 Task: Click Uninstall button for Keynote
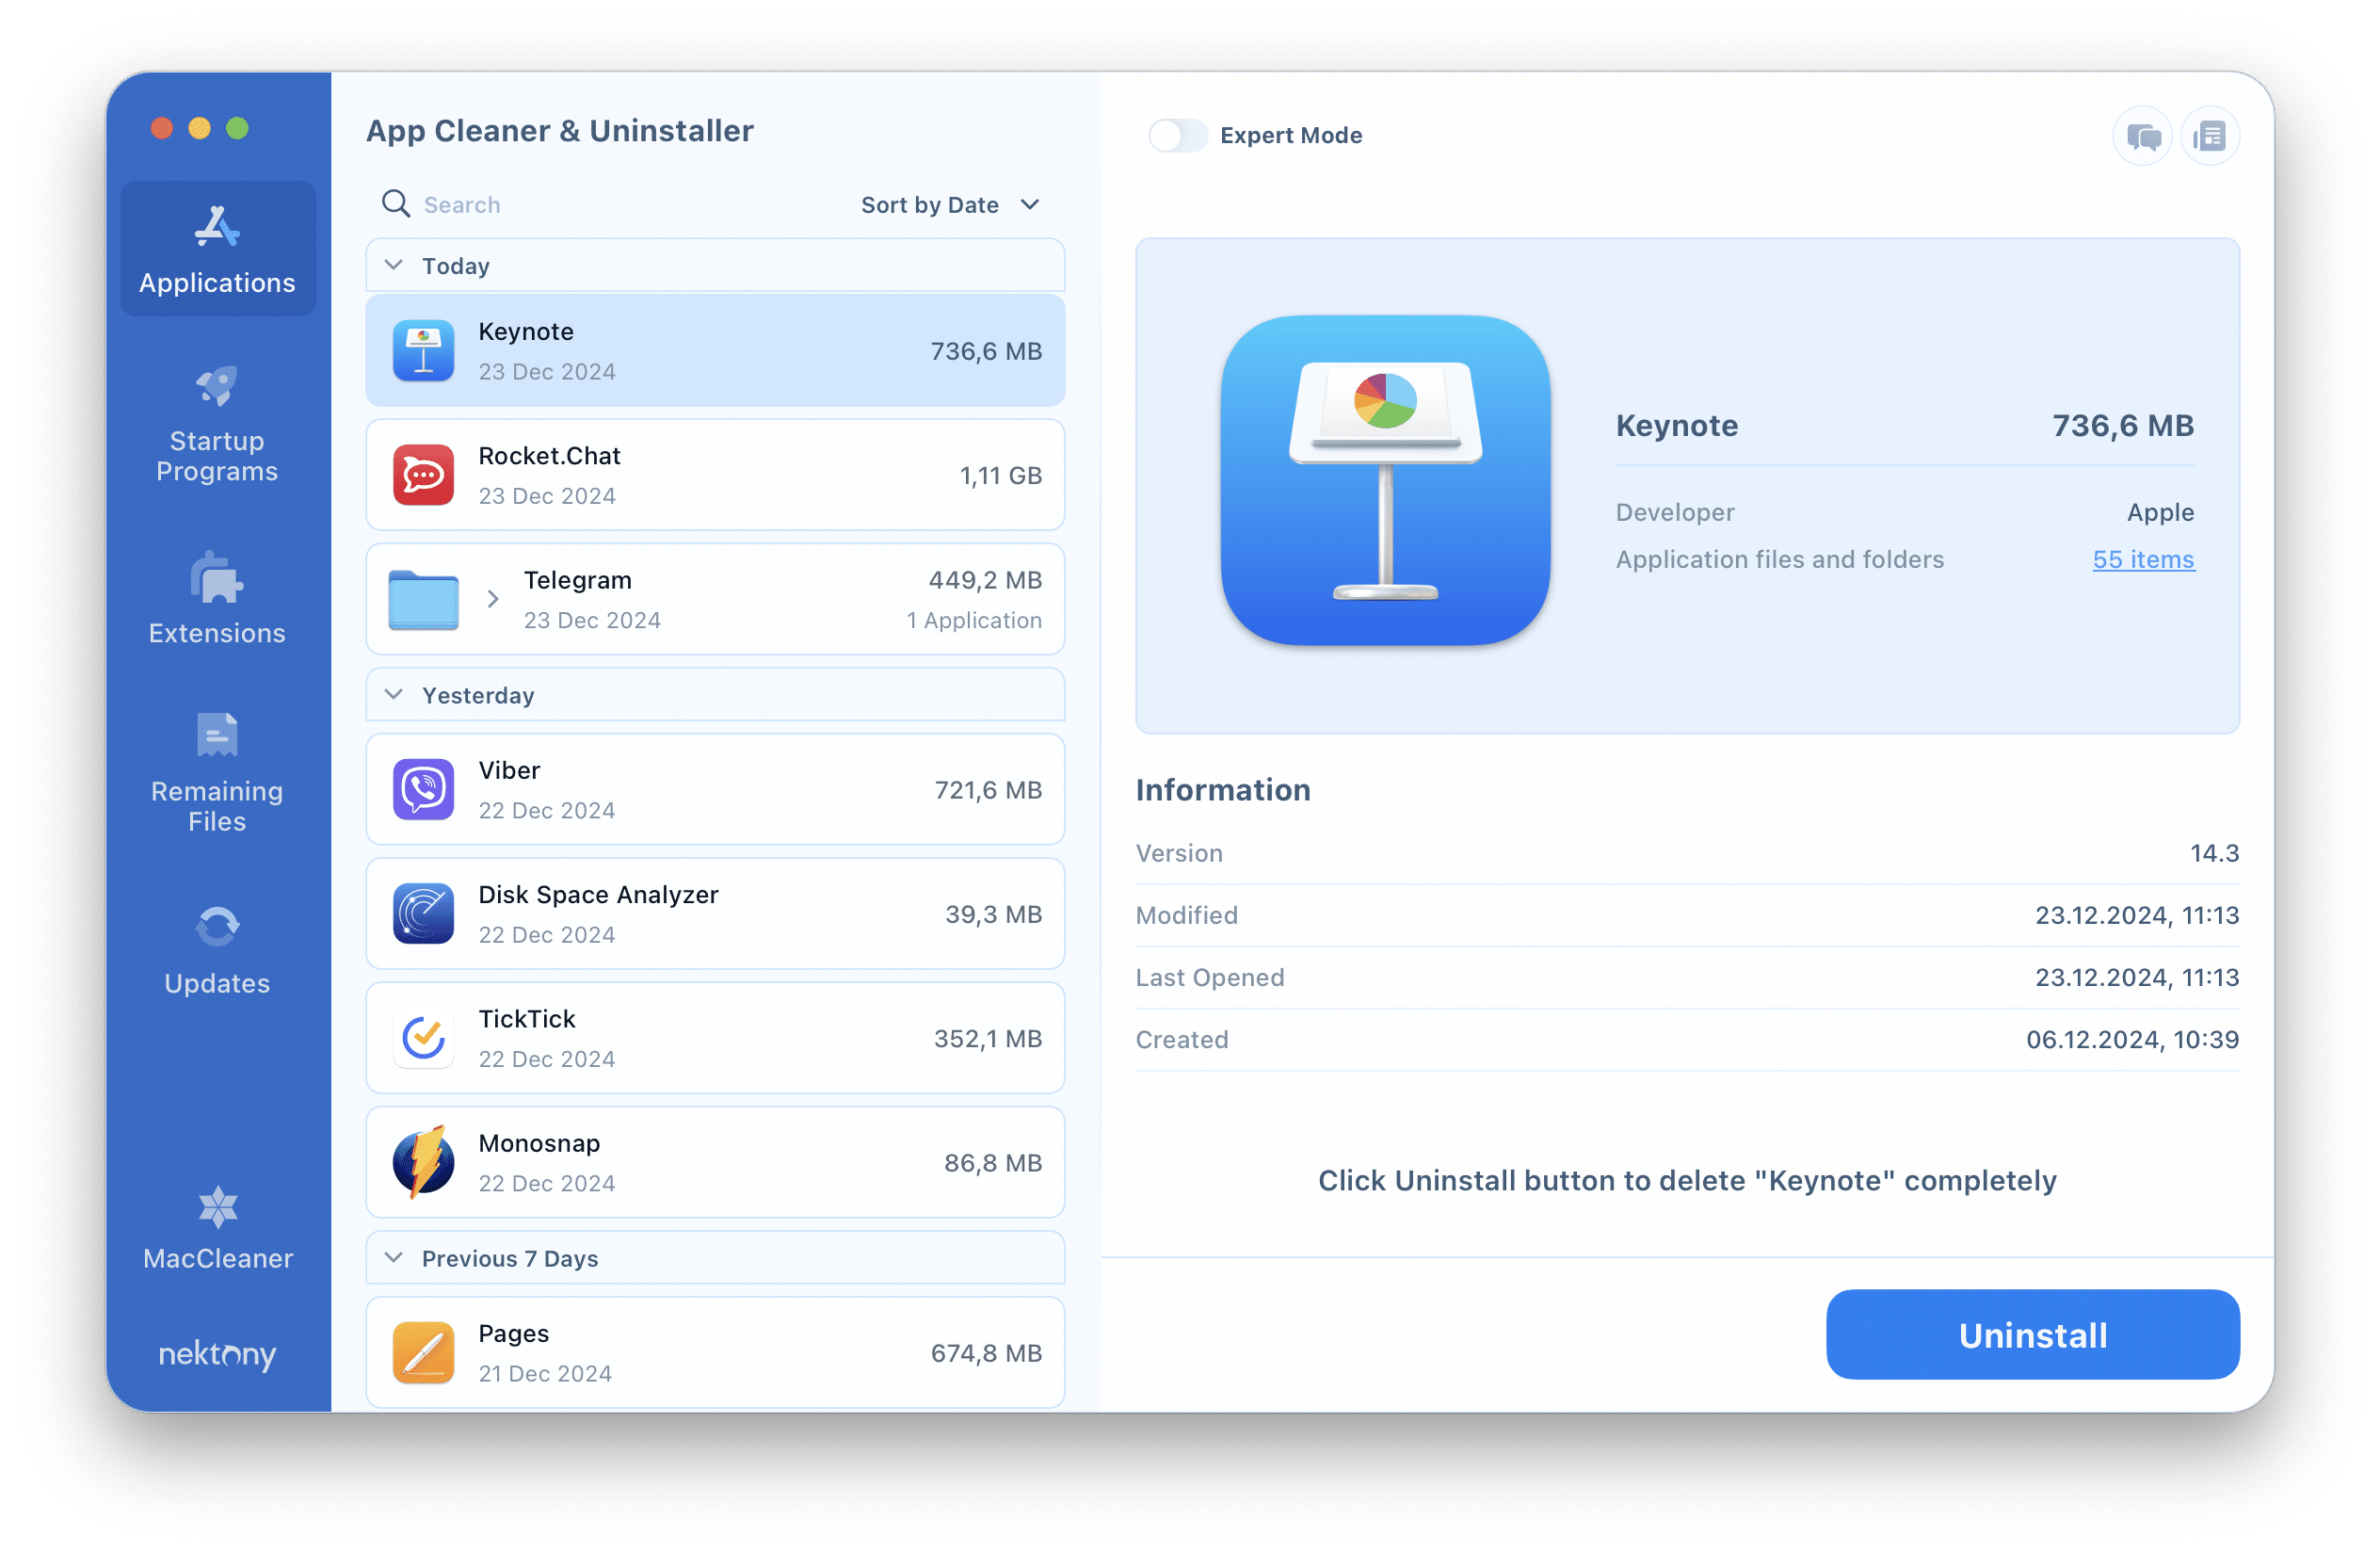[x=2032, y=1335]
